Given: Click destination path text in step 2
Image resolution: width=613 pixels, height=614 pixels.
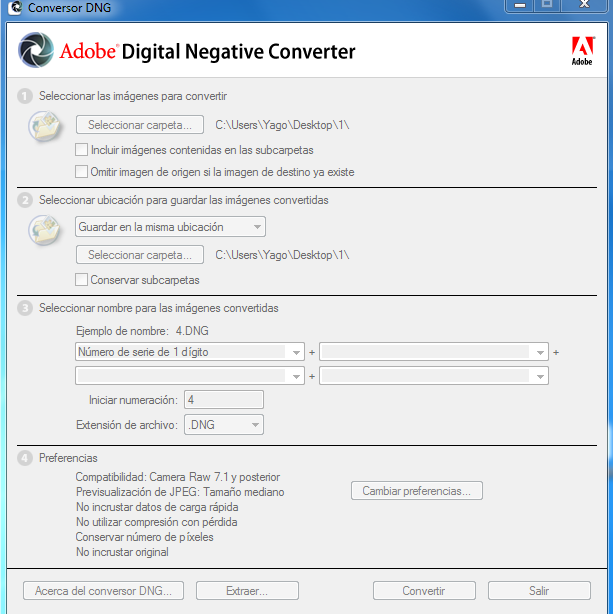Looking at the screenshot, I should (x=282, y=255).
